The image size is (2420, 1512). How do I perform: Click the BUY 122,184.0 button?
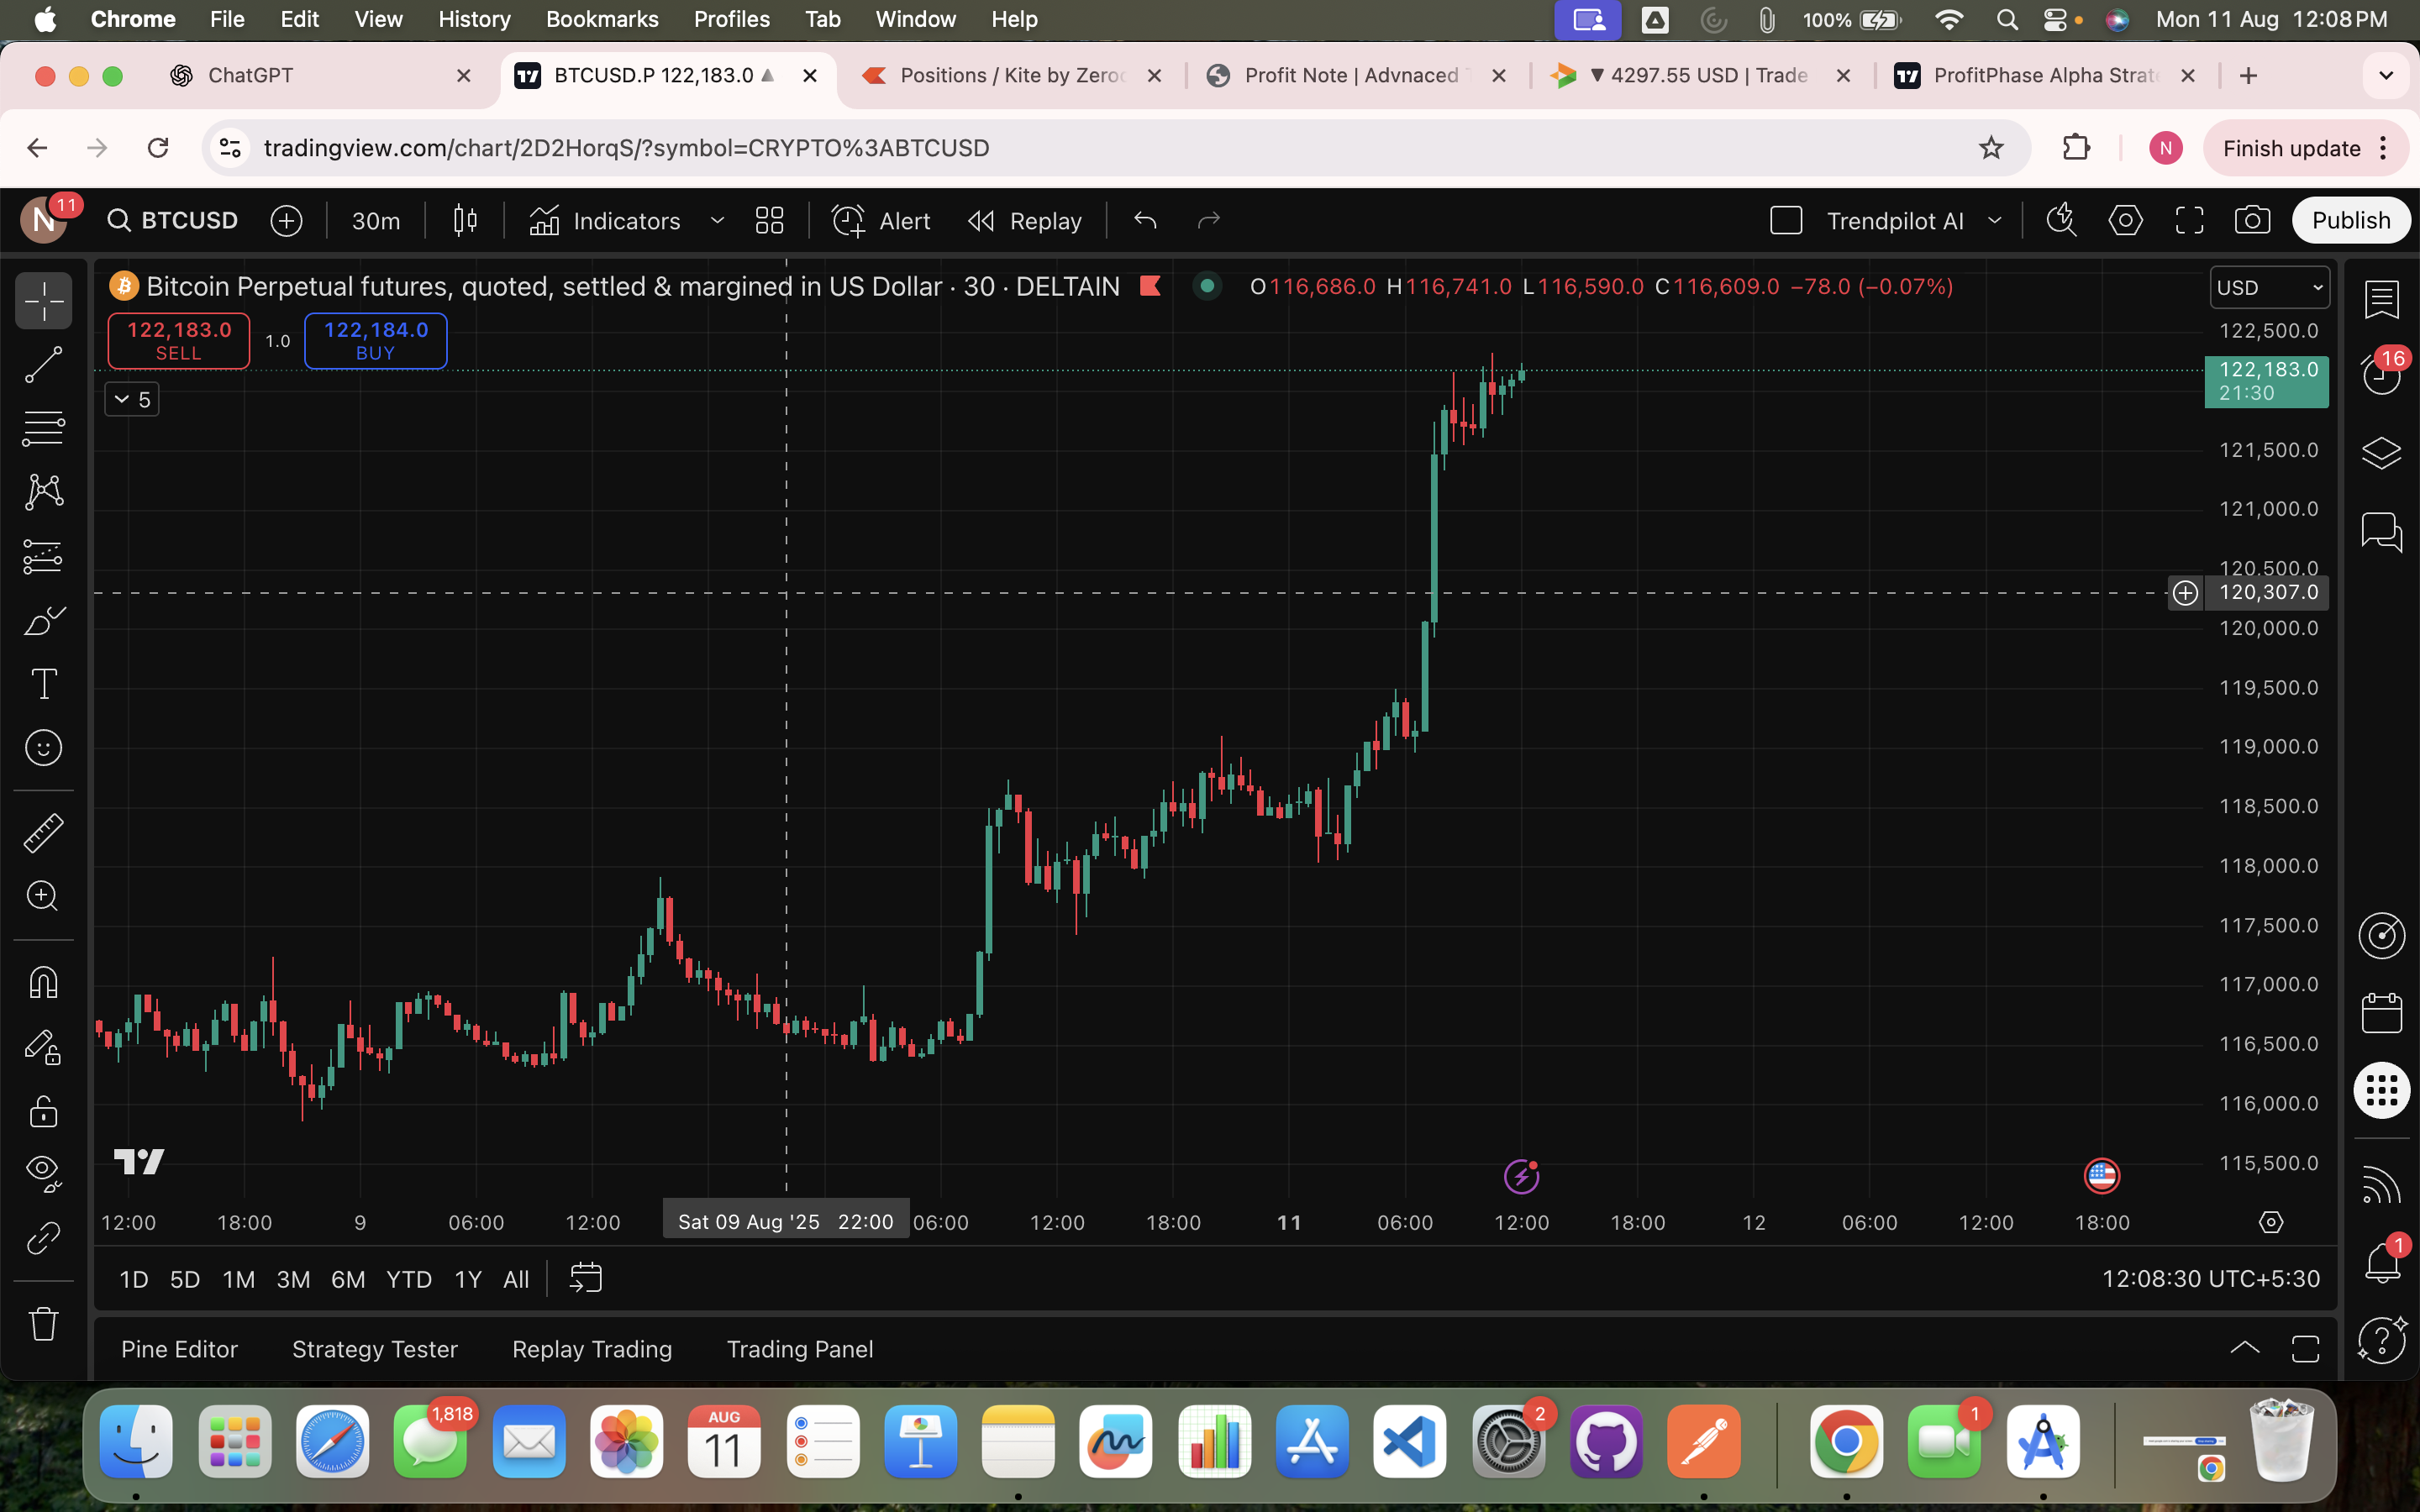pyautogui.click(x=375, y=340)
